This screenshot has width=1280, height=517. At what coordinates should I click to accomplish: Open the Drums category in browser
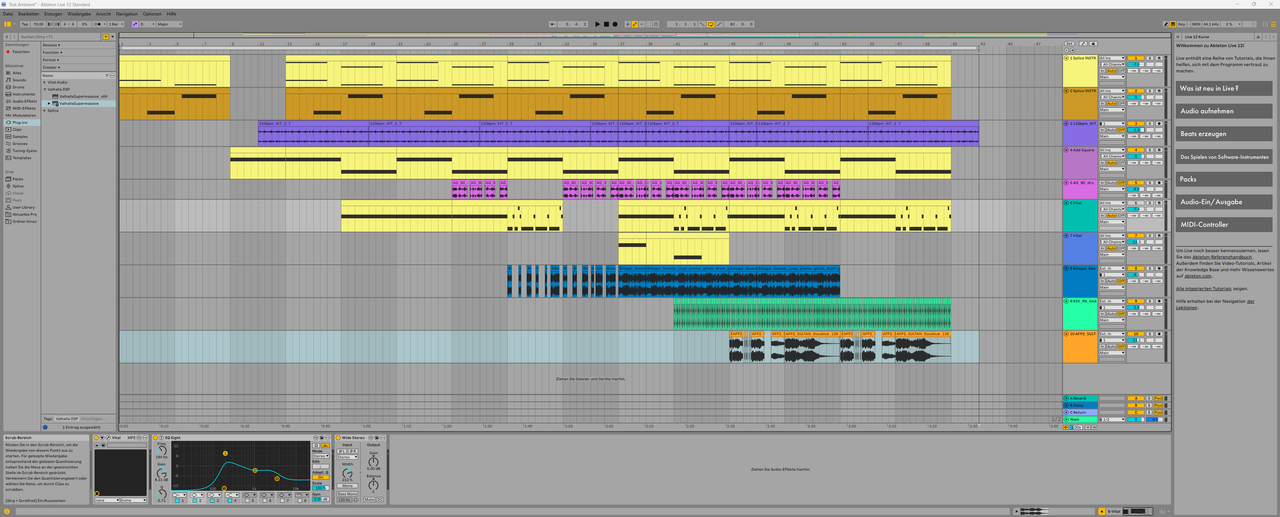point(17,87)
